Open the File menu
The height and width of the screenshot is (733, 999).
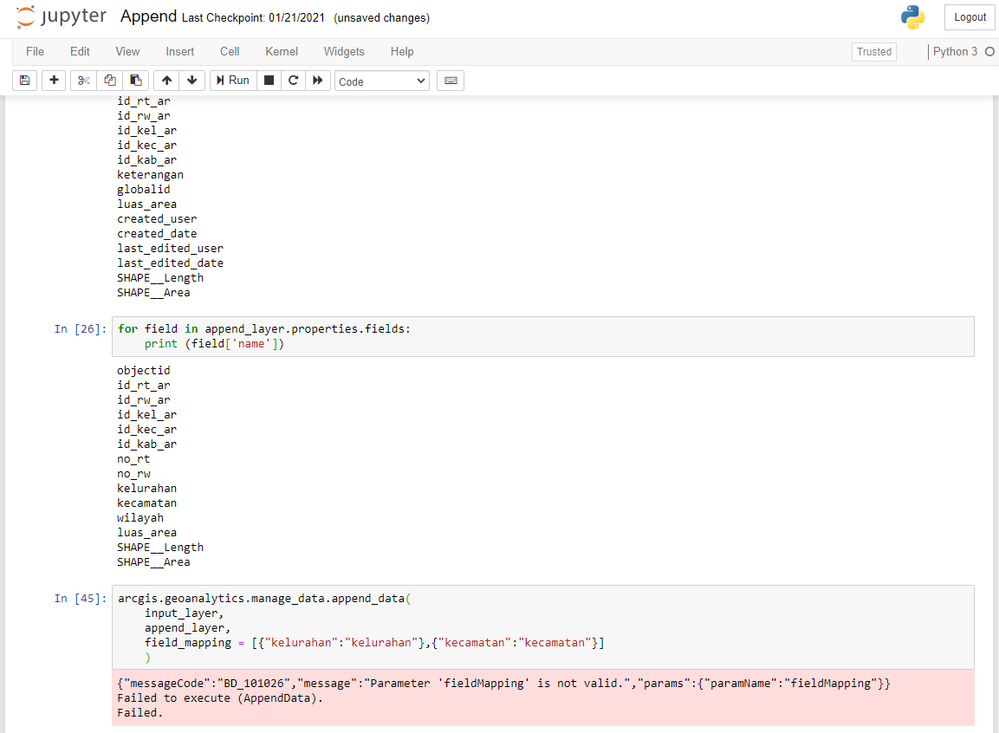pyautogui.click(x=35, y=52)
